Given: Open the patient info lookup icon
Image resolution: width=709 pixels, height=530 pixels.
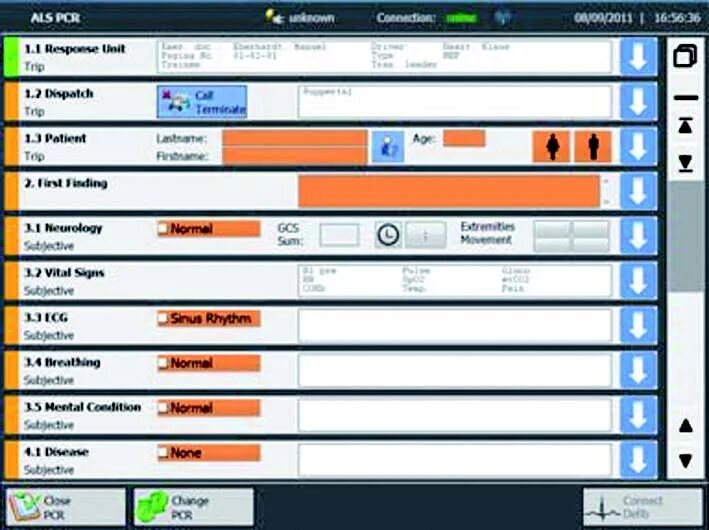Looking at the screenshot, I should click(388, 147).
